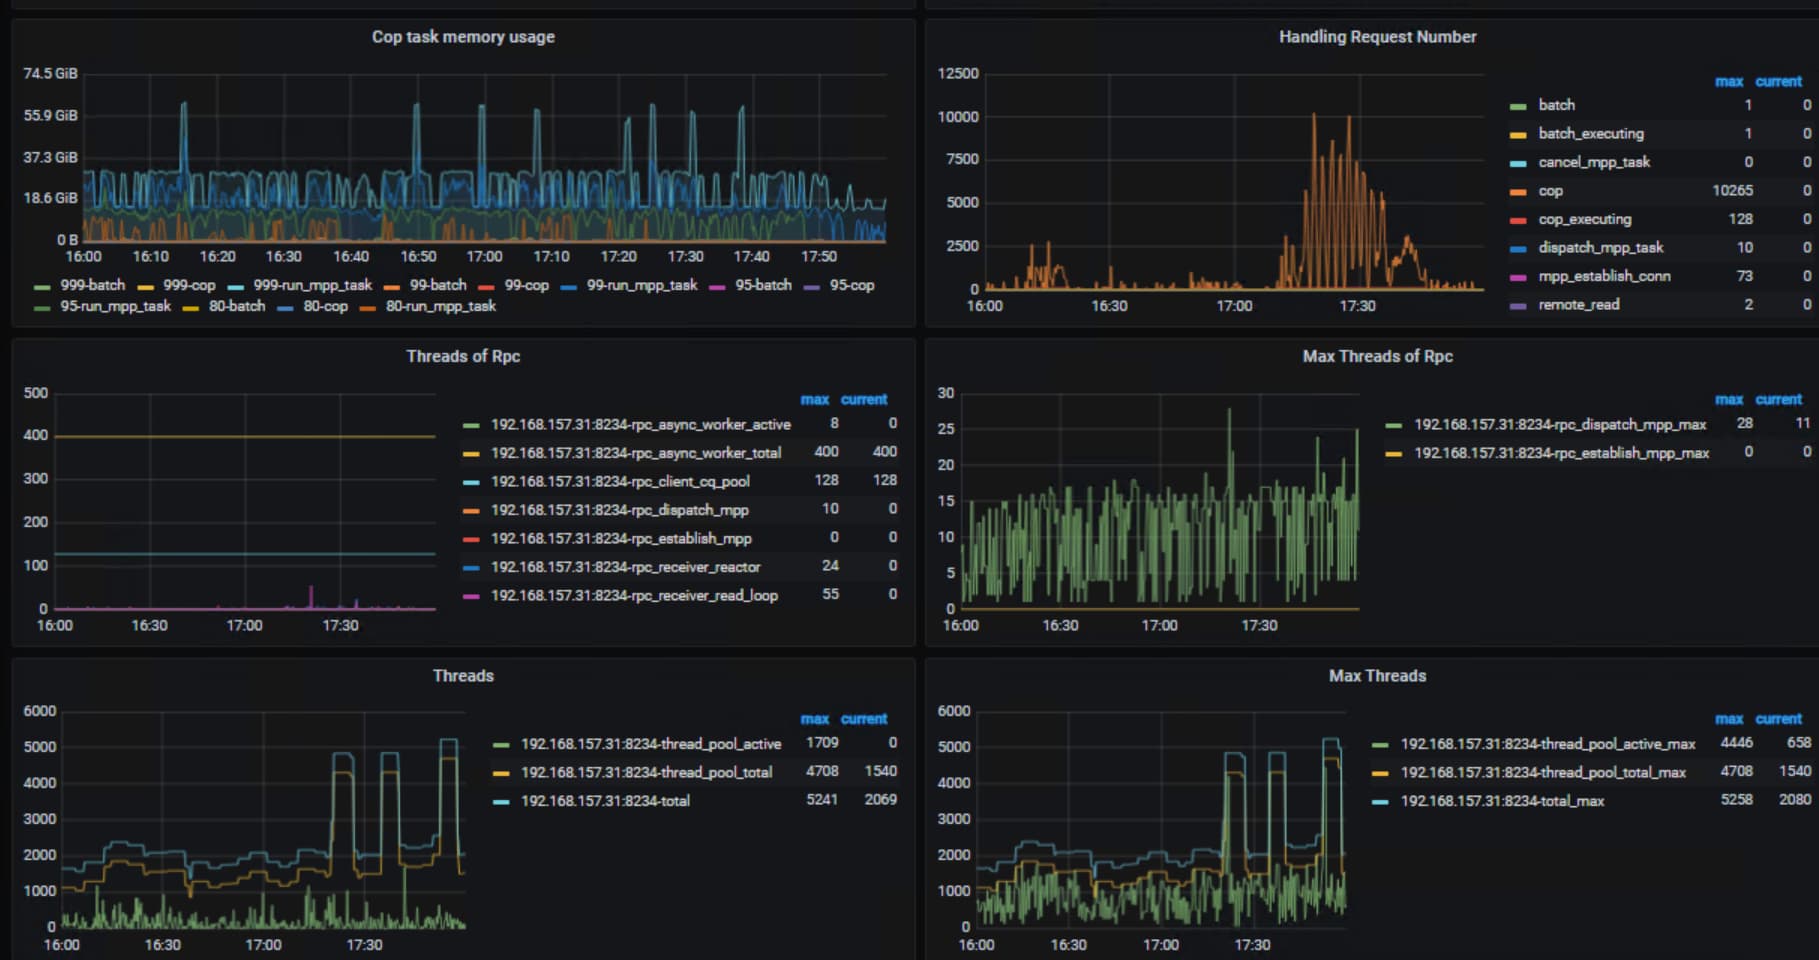Select the 192.168.157.31:8234-total legend entry

point(605,801)
